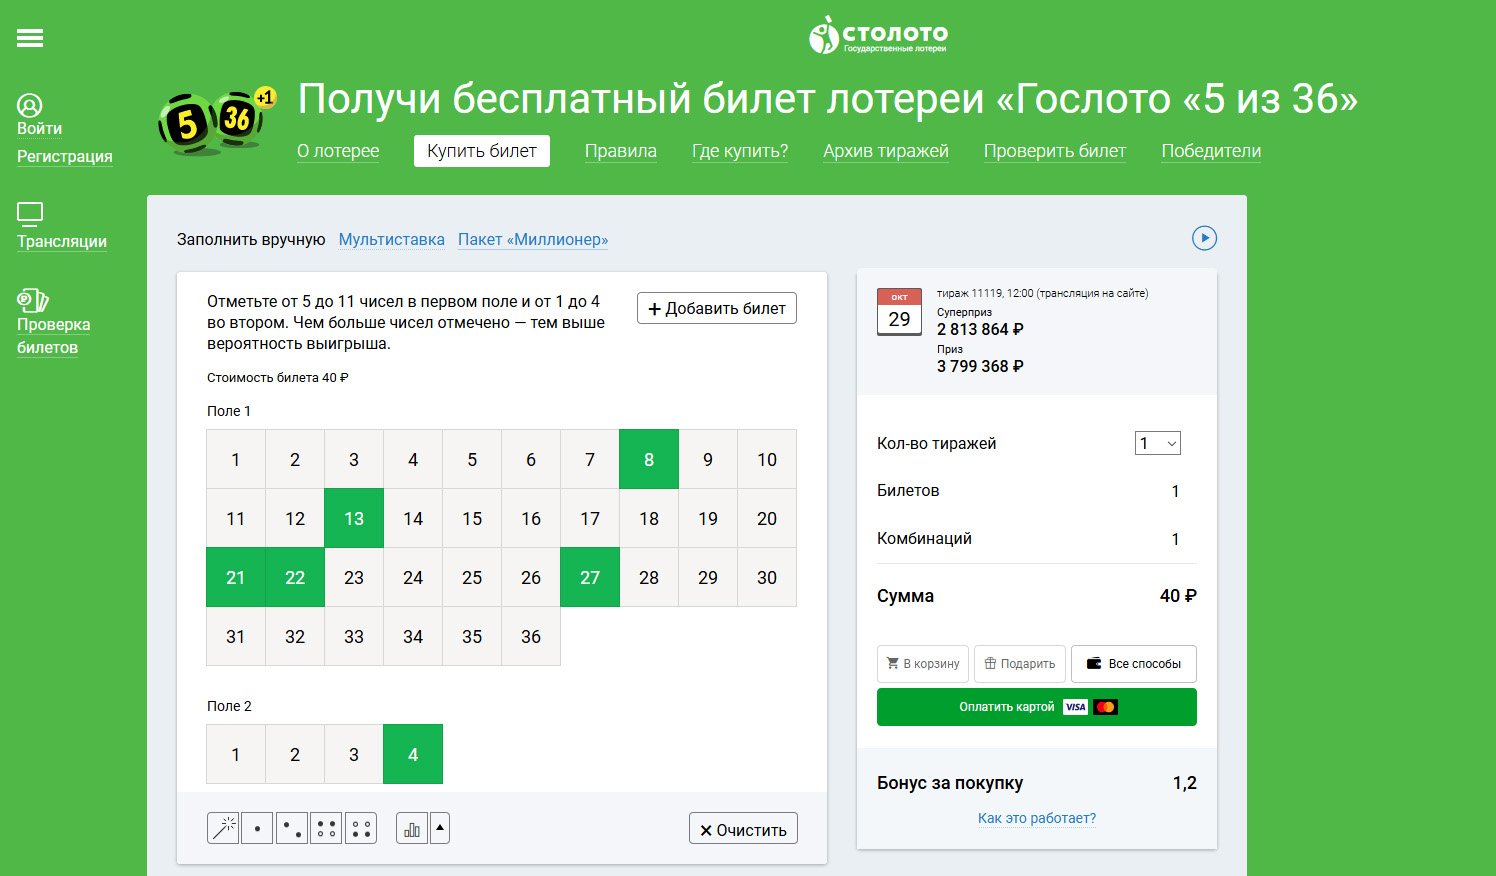Open the Победители tab

1211,151
